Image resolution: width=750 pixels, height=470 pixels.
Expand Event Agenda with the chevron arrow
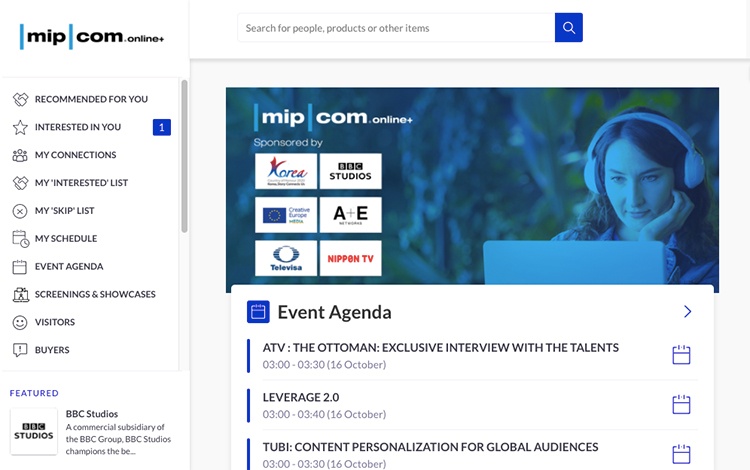coord(687,312)
